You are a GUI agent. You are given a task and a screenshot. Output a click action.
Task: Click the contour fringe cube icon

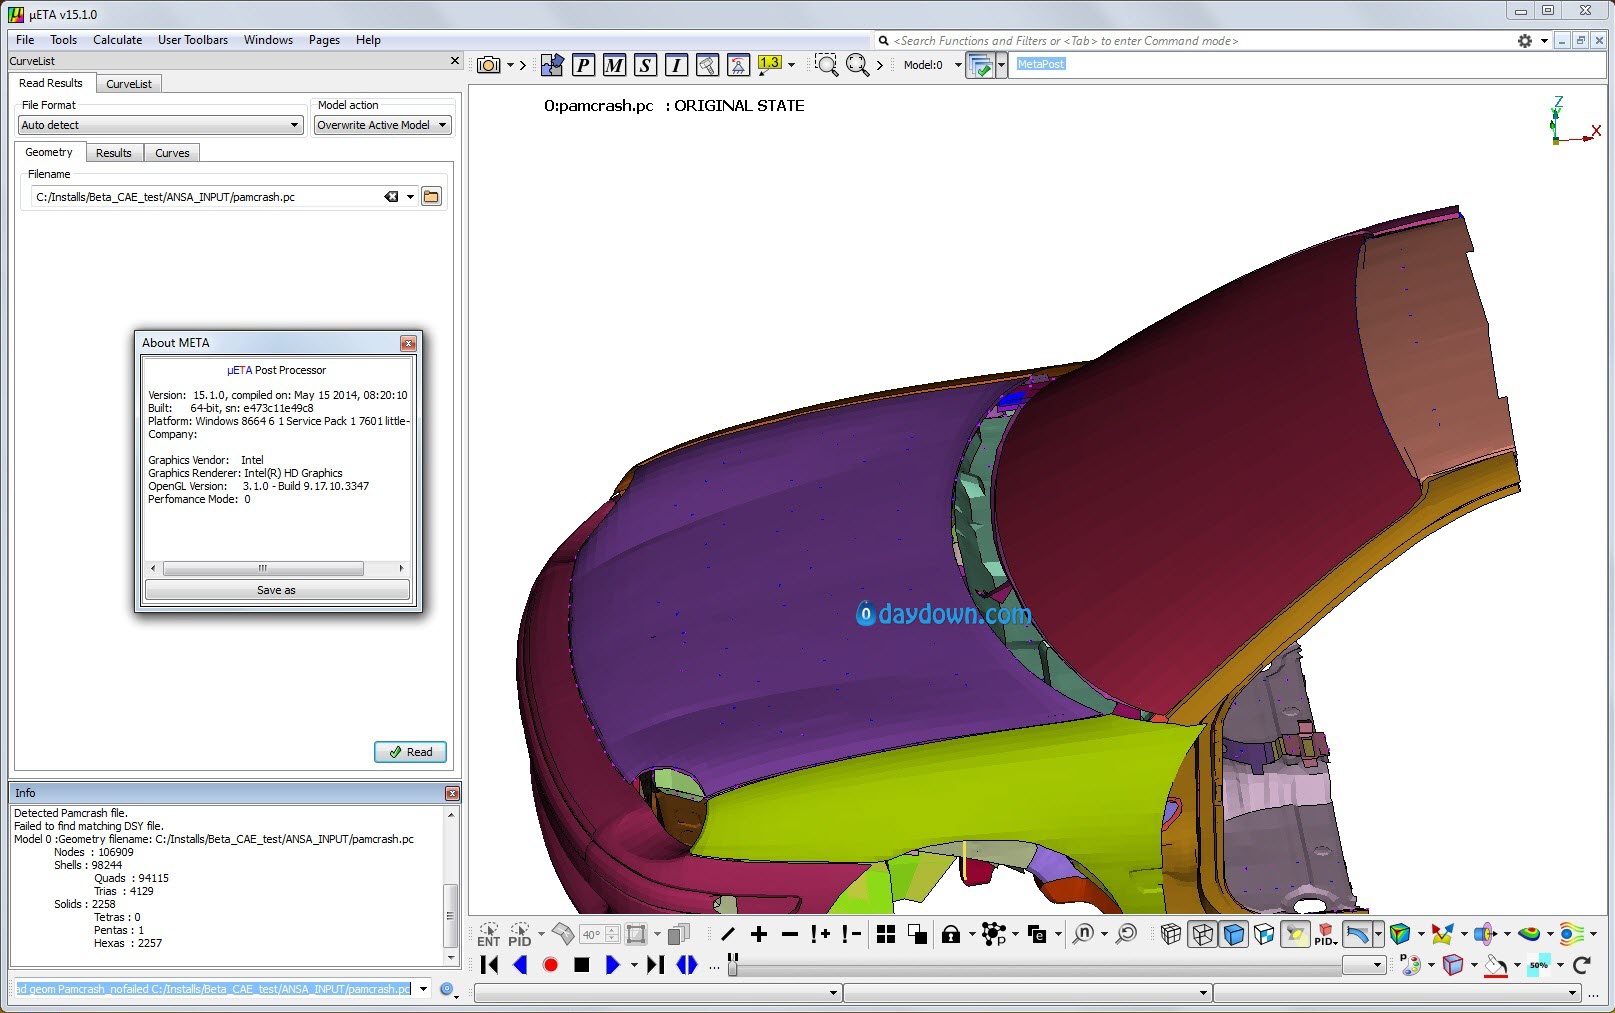[1400, 934]
